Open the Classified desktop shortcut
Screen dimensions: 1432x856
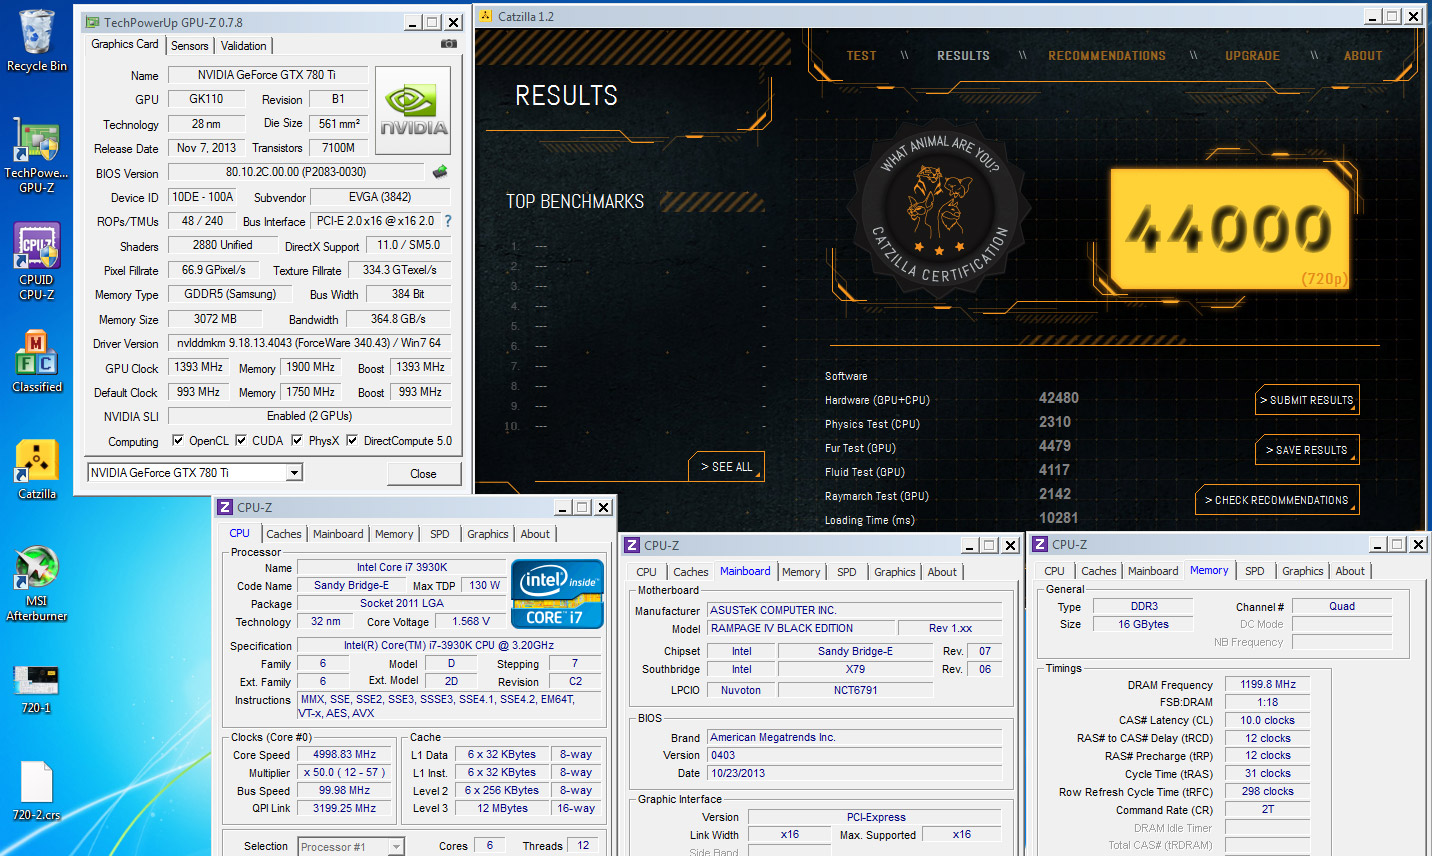coord(36,355)
